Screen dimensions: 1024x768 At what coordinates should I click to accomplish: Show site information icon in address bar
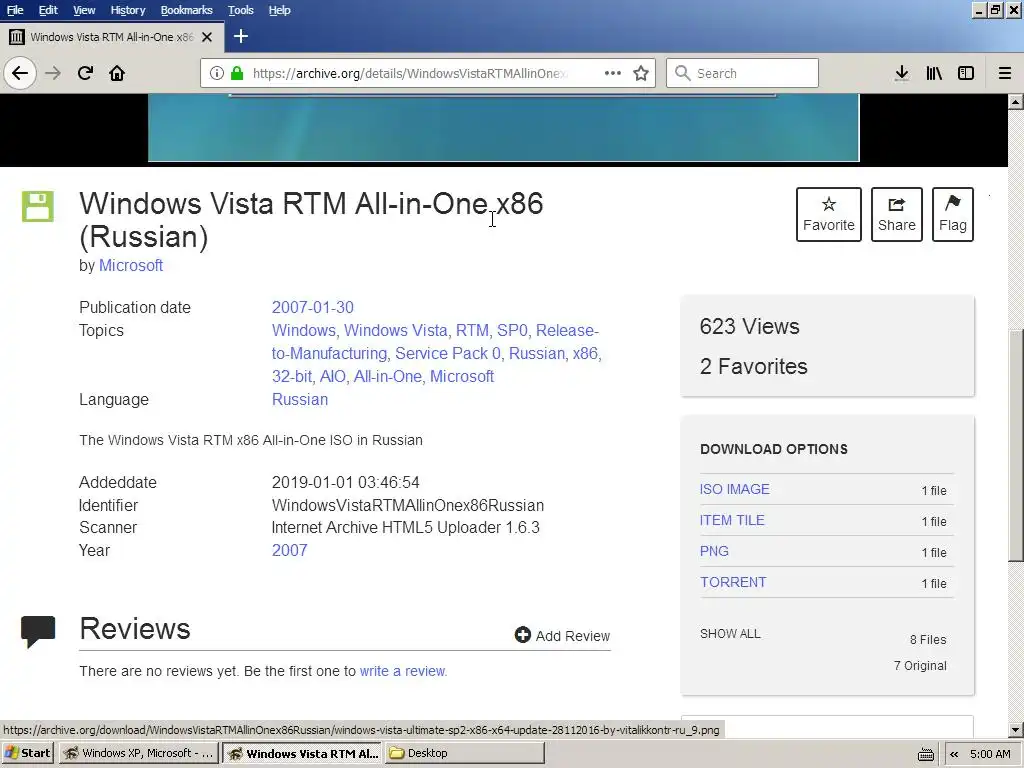coord(217,73)
